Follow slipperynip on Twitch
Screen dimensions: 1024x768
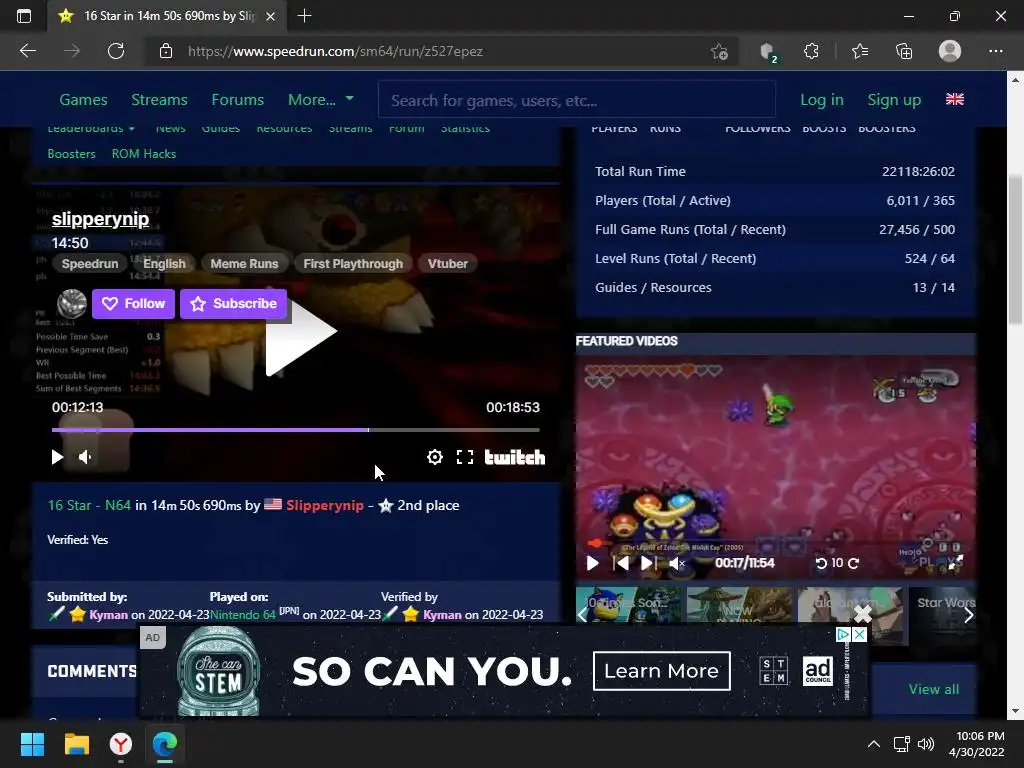pyautogui.click(x=133, y=304)
